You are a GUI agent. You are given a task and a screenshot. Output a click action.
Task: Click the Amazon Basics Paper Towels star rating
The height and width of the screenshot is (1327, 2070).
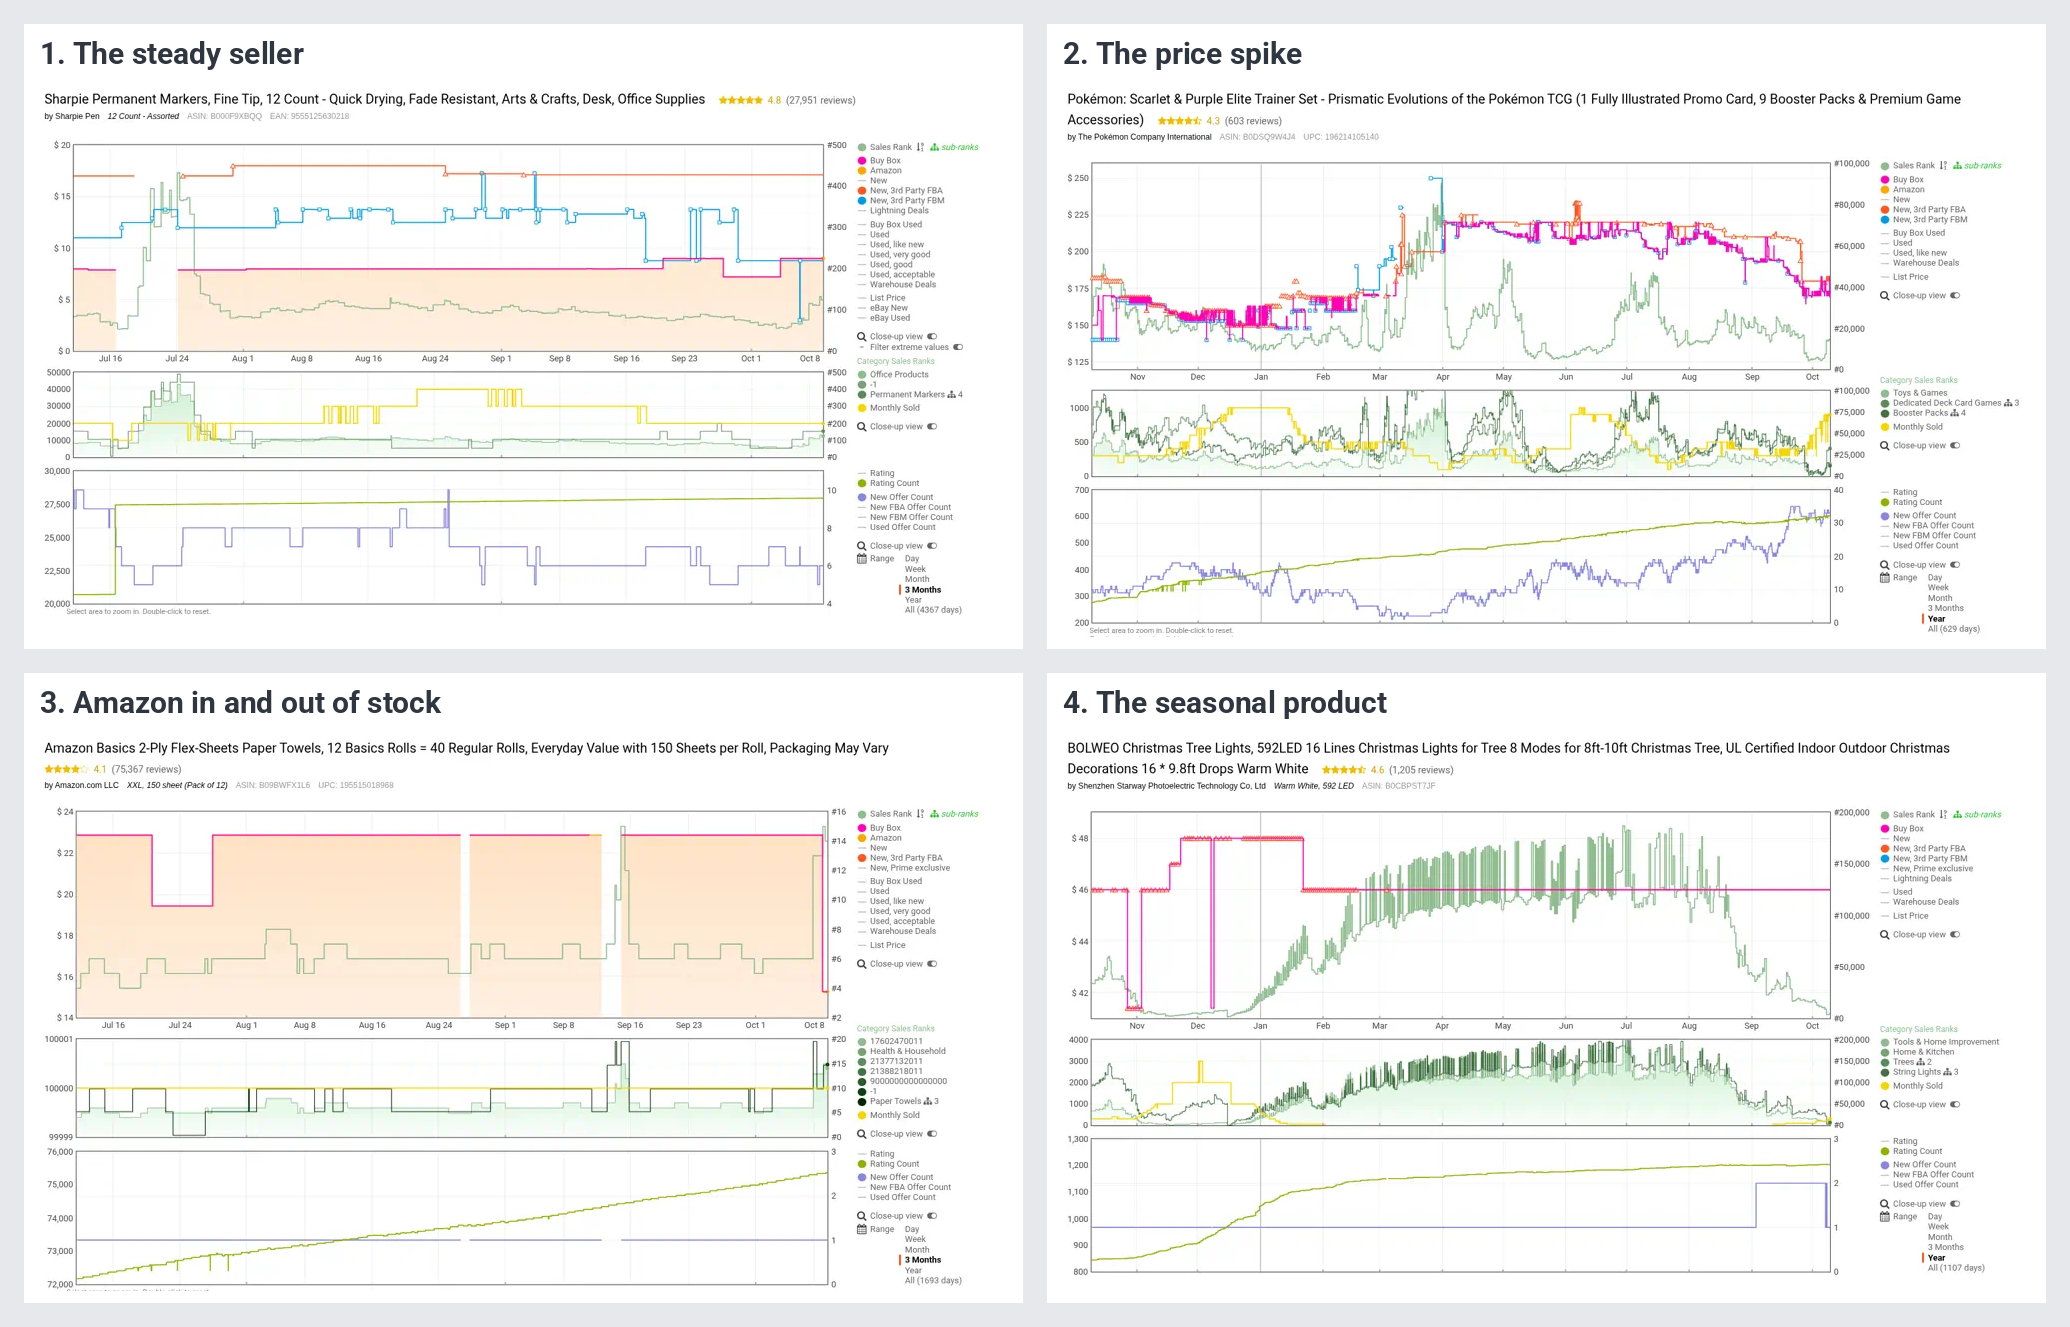(x=66, y=769)
